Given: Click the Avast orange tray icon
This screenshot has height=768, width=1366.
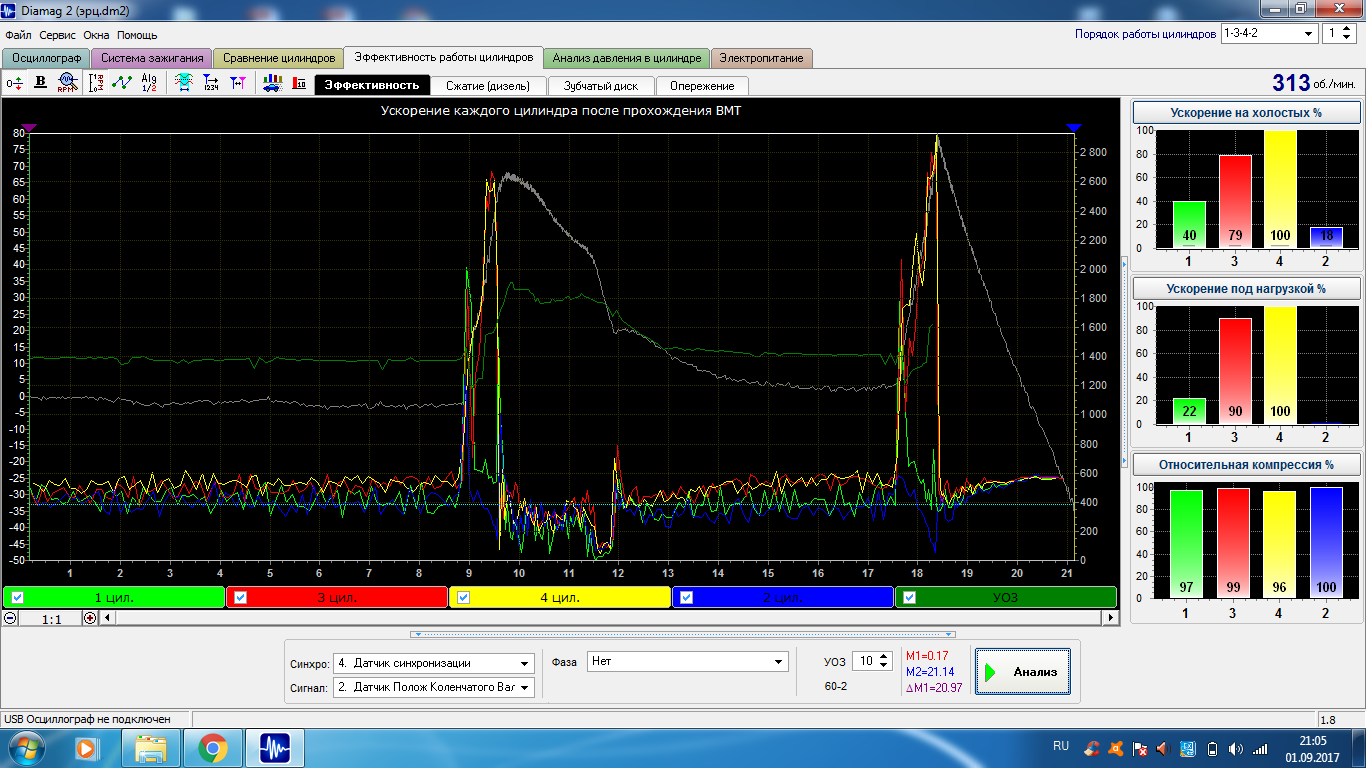Looking at the screenshot, I should click(x=1117, y=748).
